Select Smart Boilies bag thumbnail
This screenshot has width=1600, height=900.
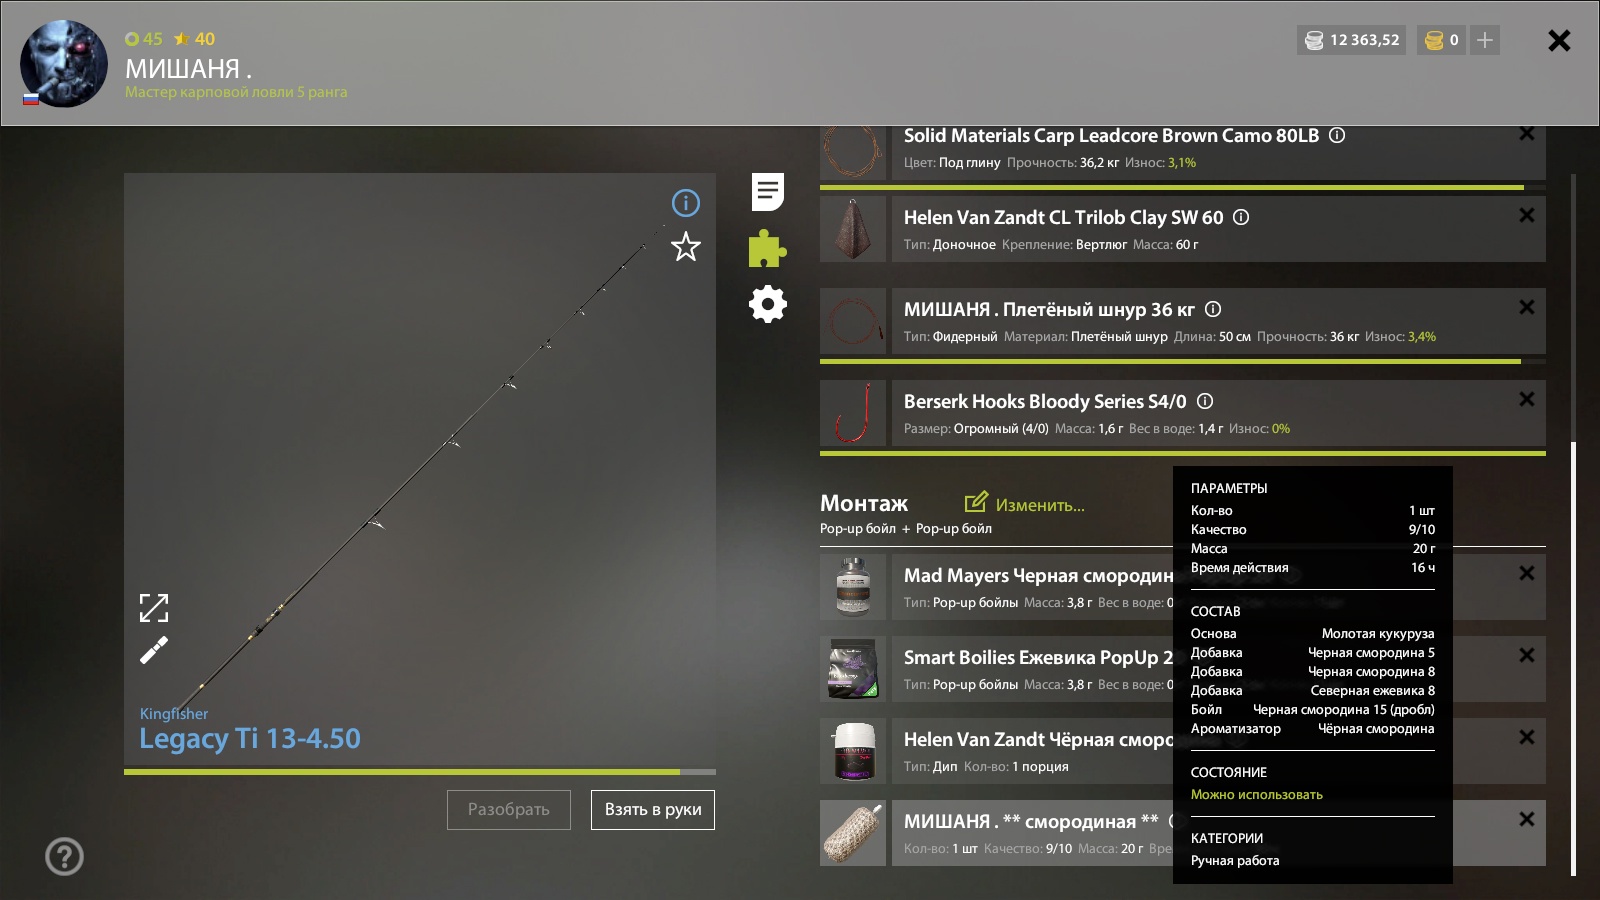click(x=853, y=669)
